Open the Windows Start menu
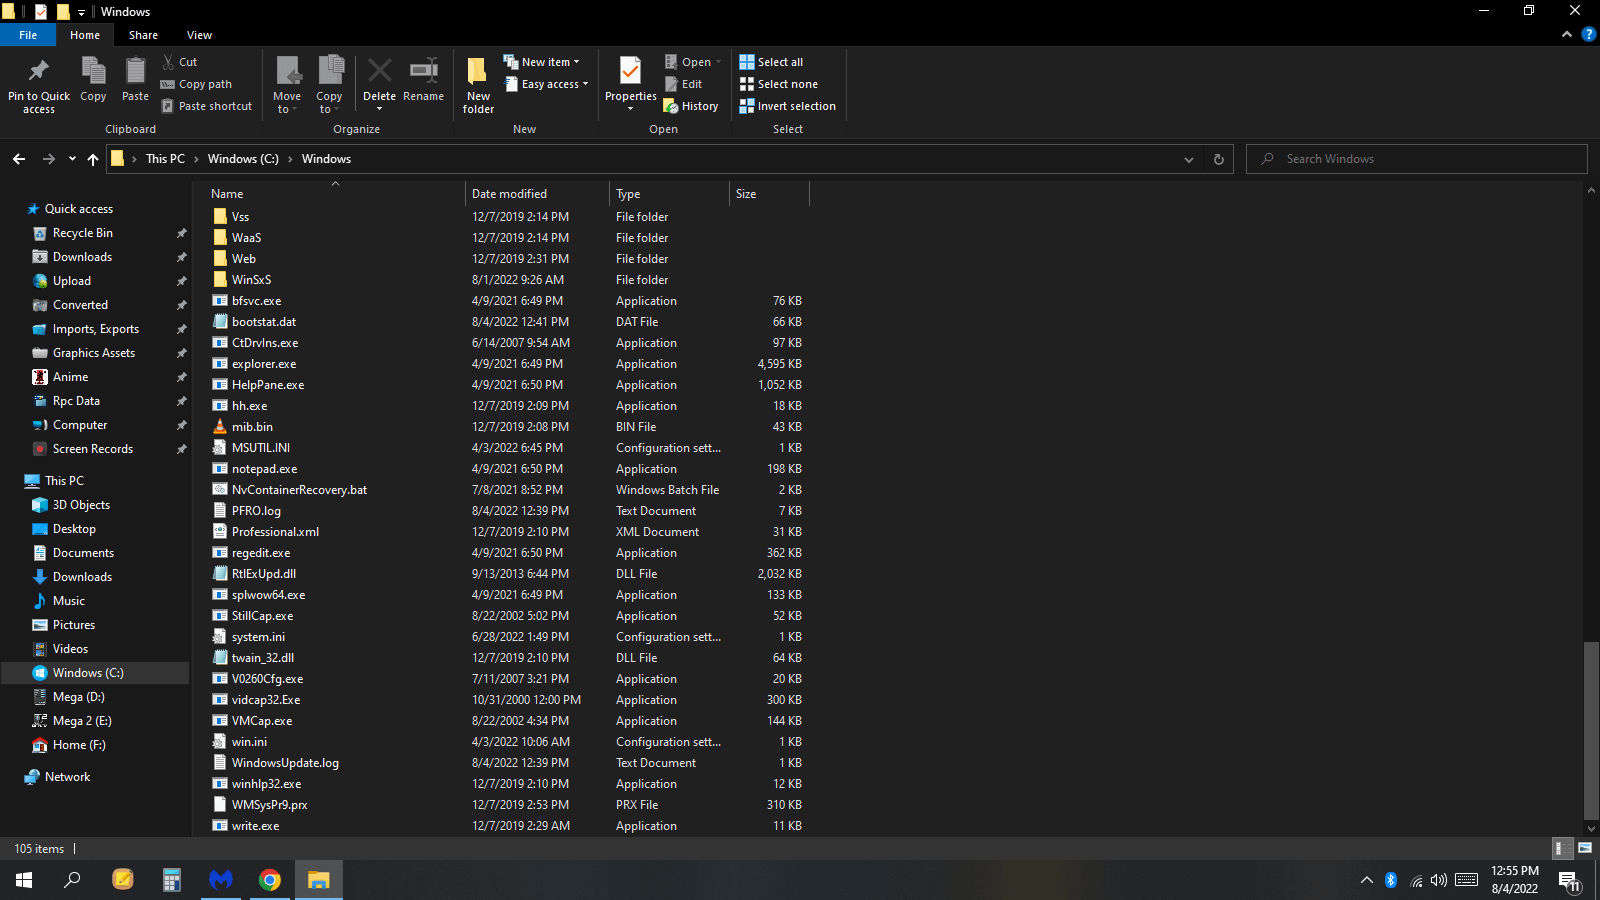The image size is (1600, 900). click(24, 880)
